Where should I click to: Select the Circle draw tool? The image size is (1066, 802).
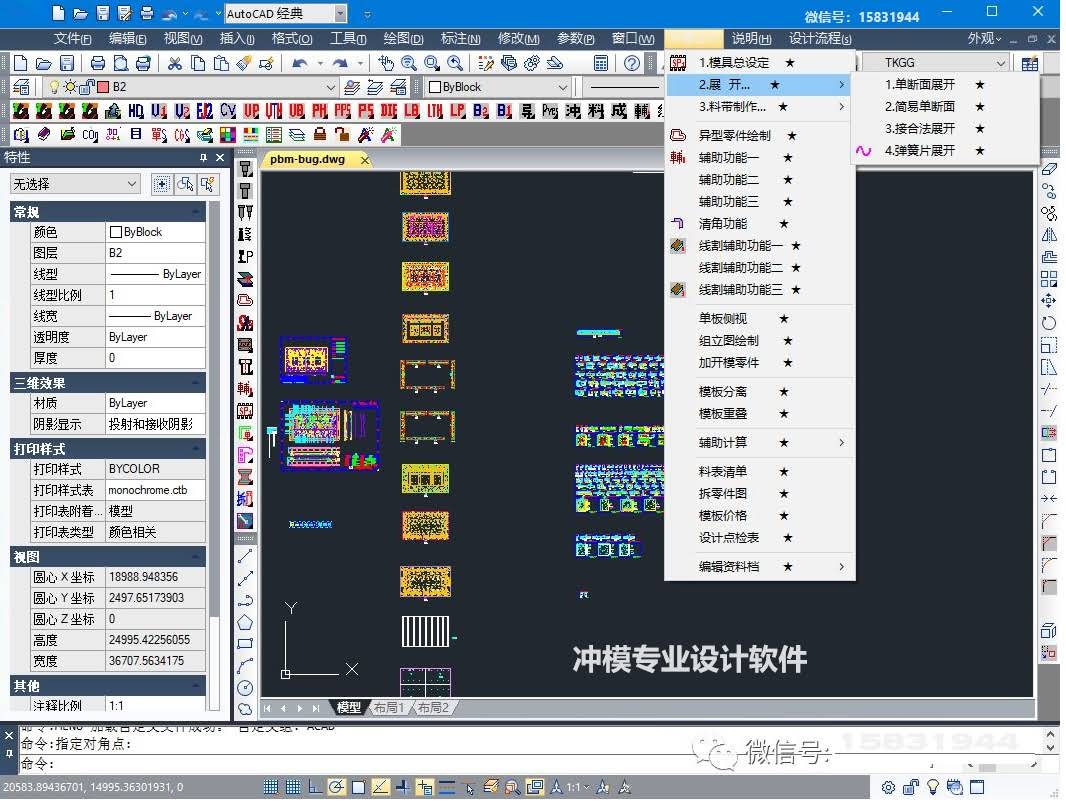(245, 688)
